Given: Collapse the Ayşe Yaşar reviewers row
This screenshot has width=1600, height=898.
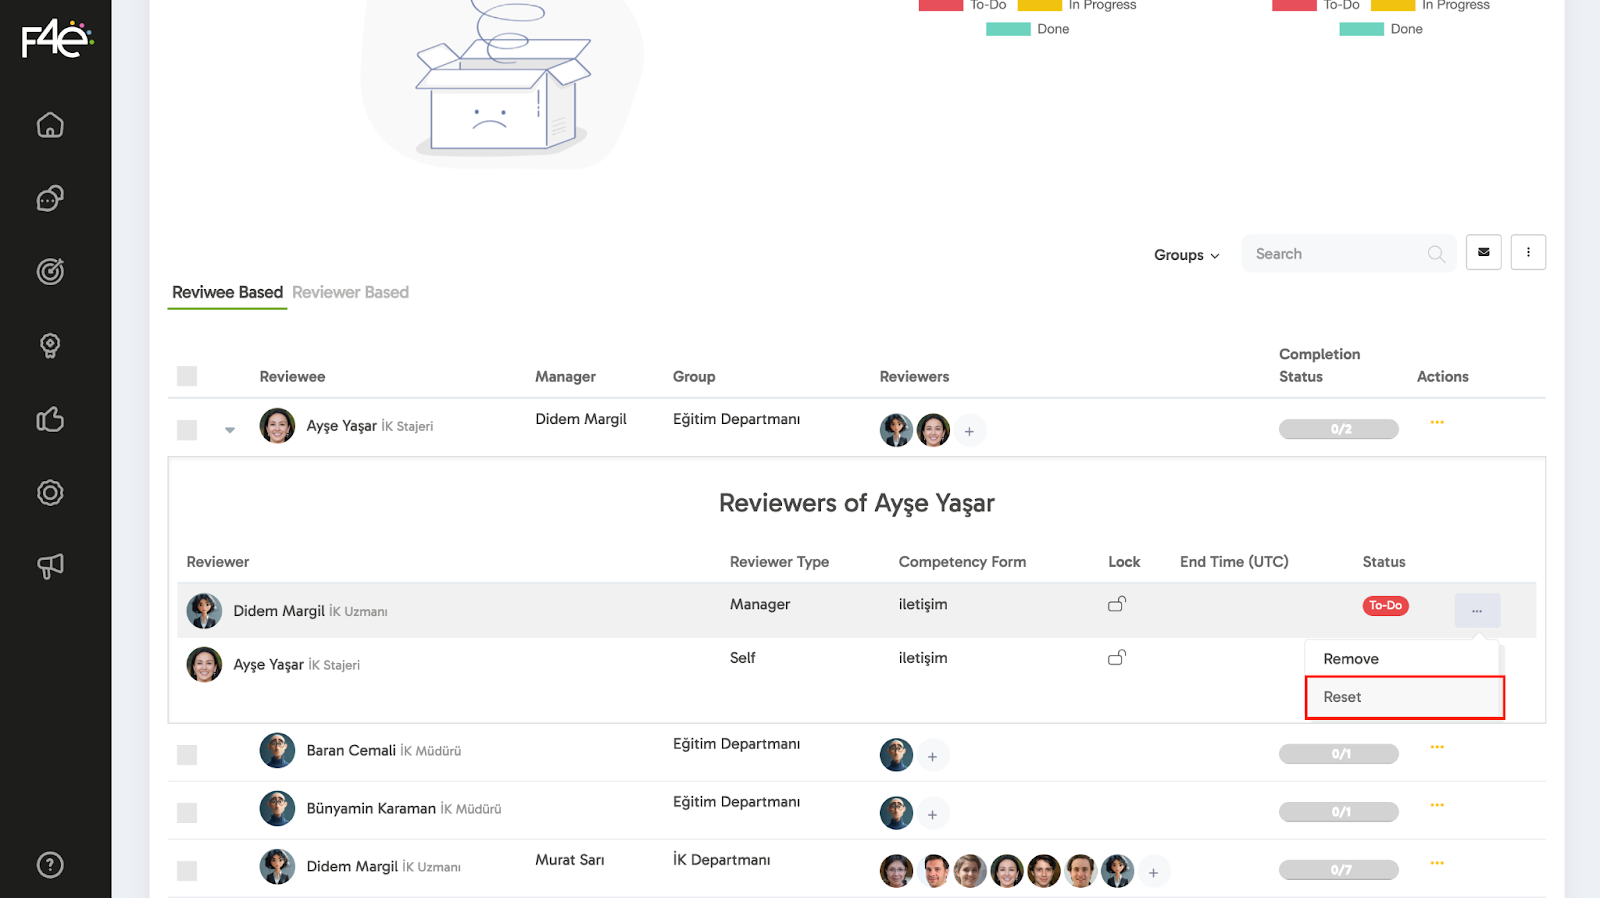Looking at the screenshot, I should (x=230, y=430).
